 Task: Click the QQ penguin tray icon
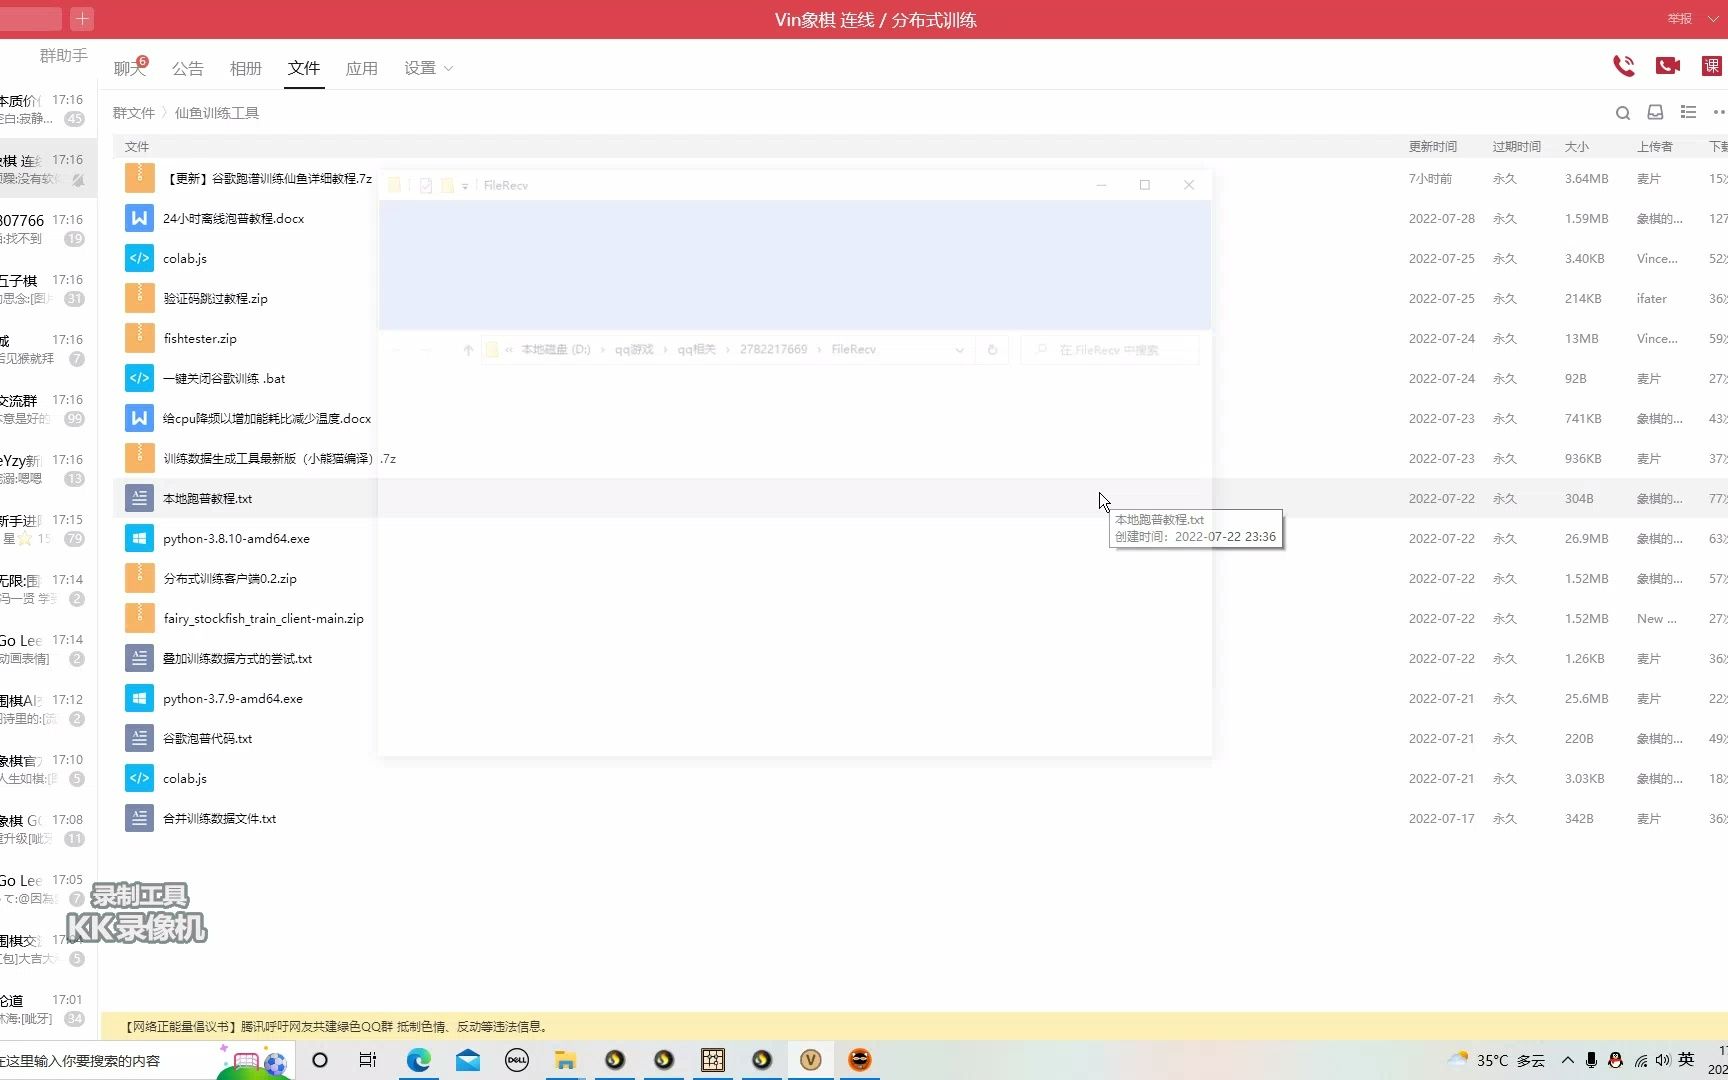[1615, 1060]
